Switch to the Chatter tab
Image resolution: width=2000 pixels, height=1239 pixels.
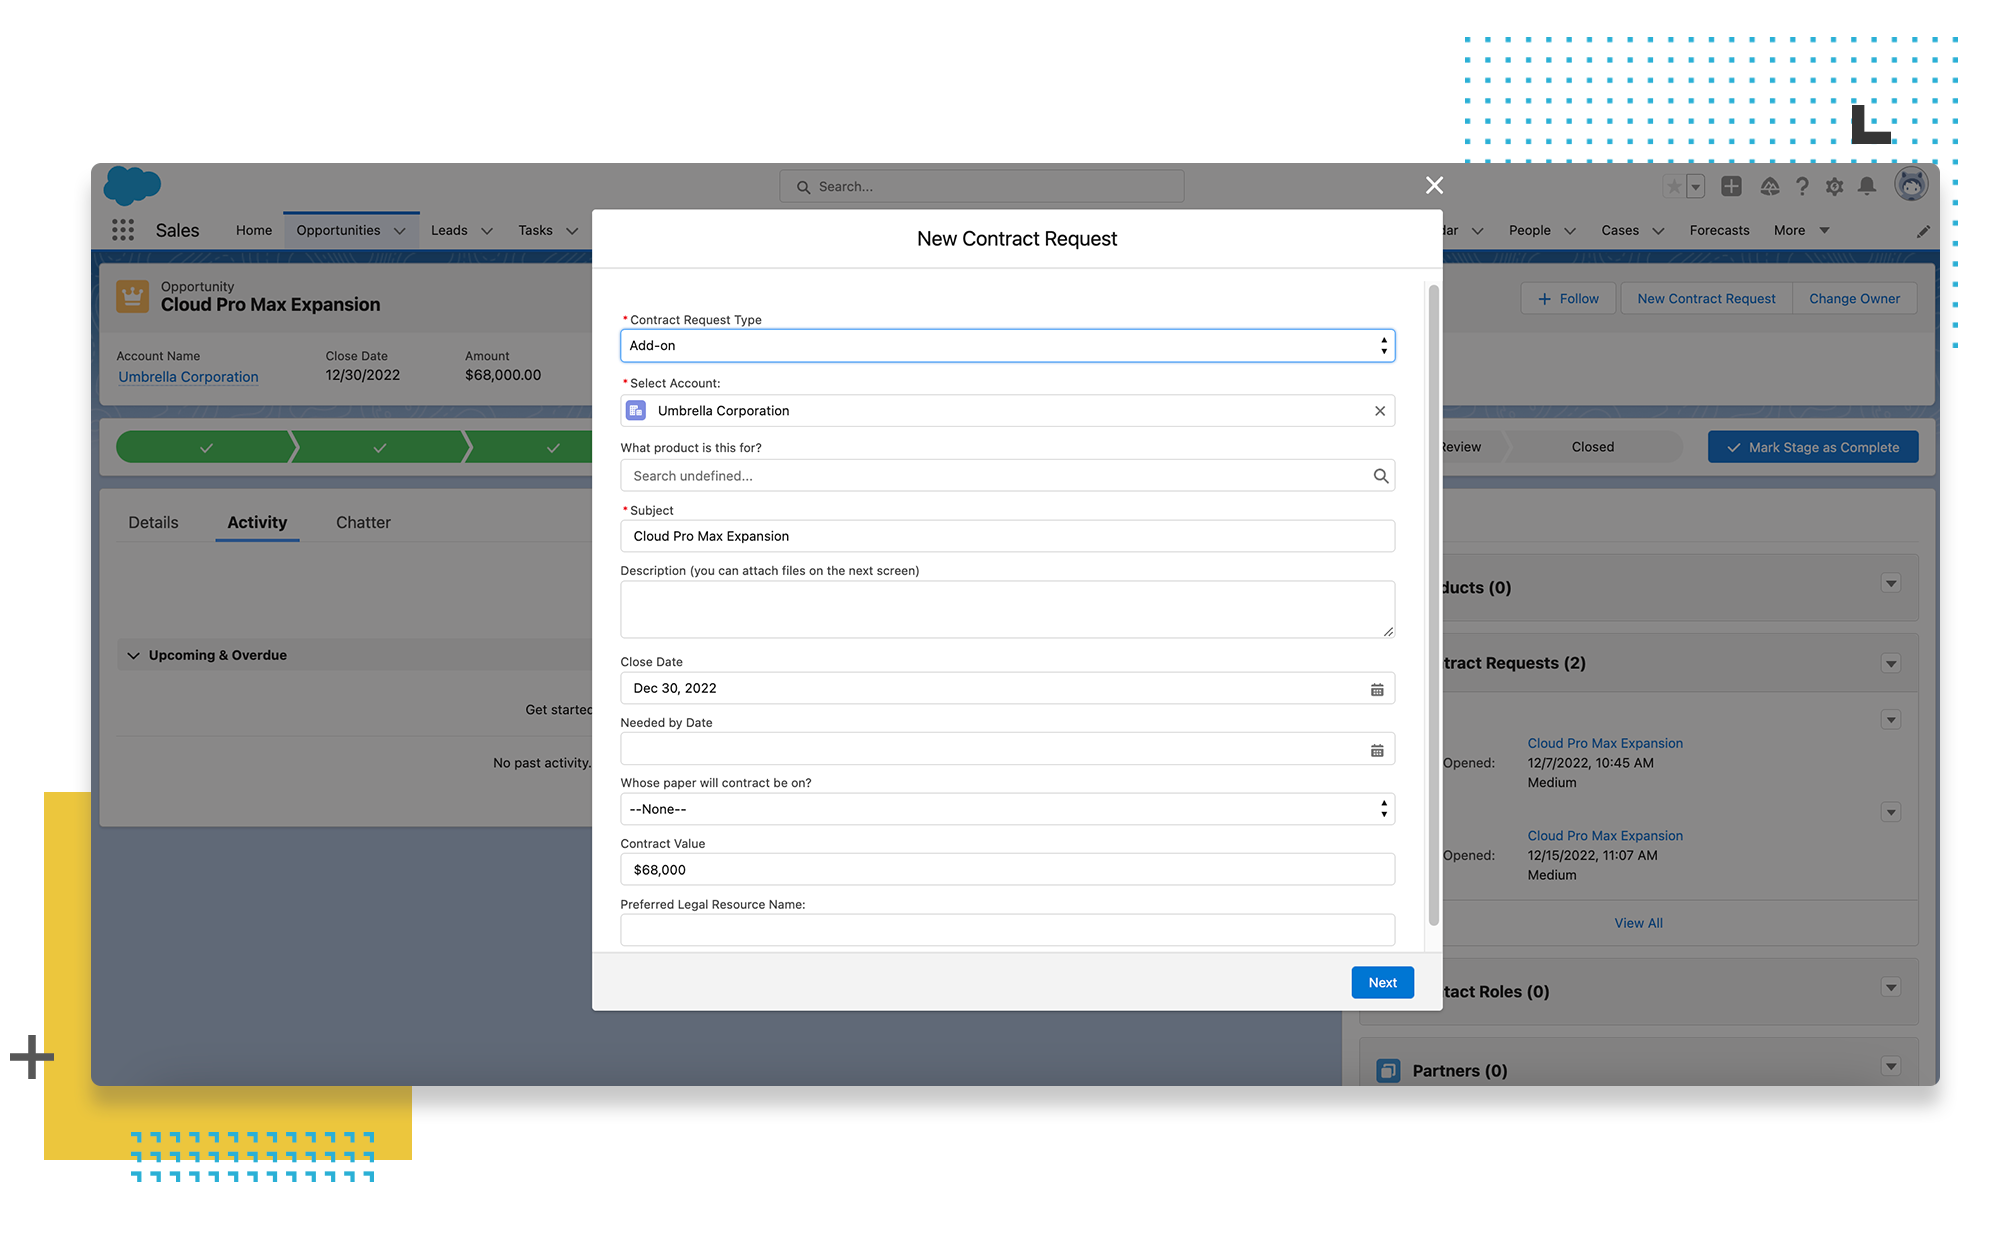coord(363,522)
